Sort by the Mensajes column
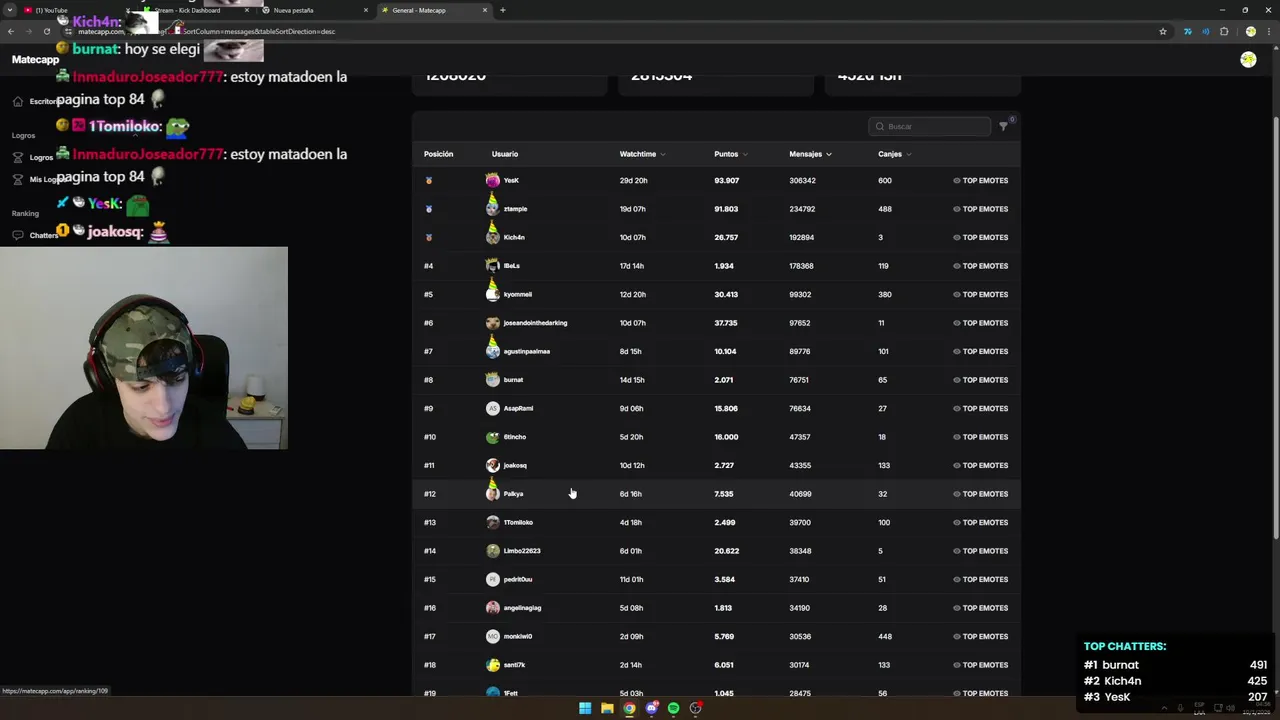 pos(810,154)
